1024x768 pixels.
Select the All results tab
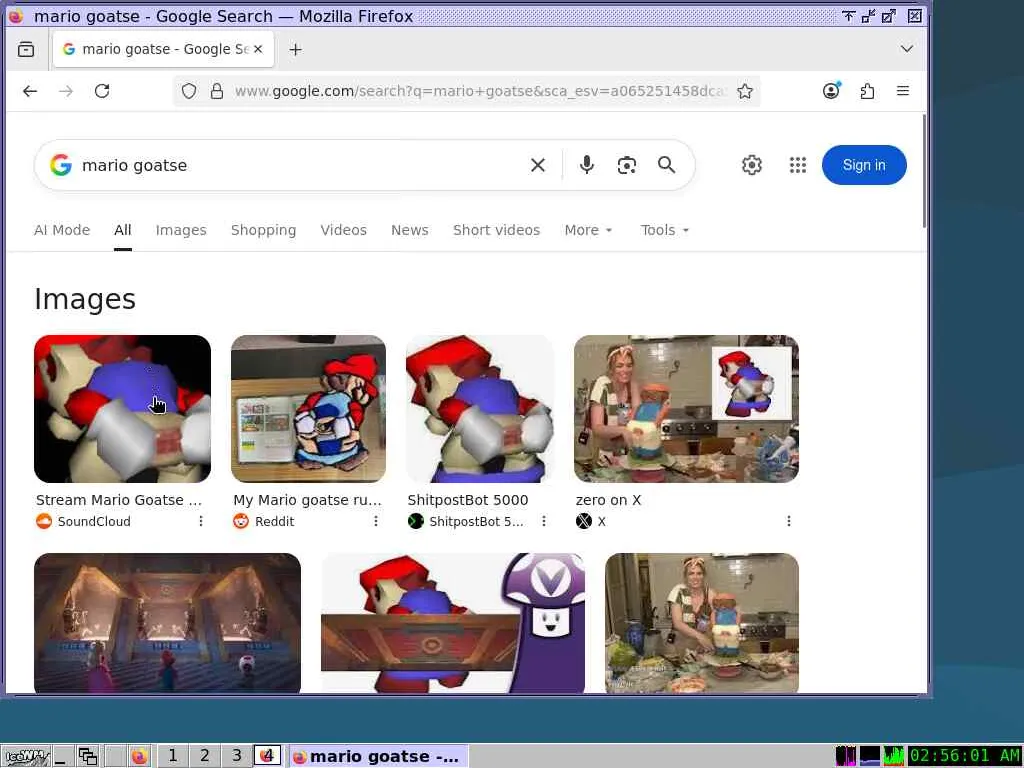tap(123, 230)
